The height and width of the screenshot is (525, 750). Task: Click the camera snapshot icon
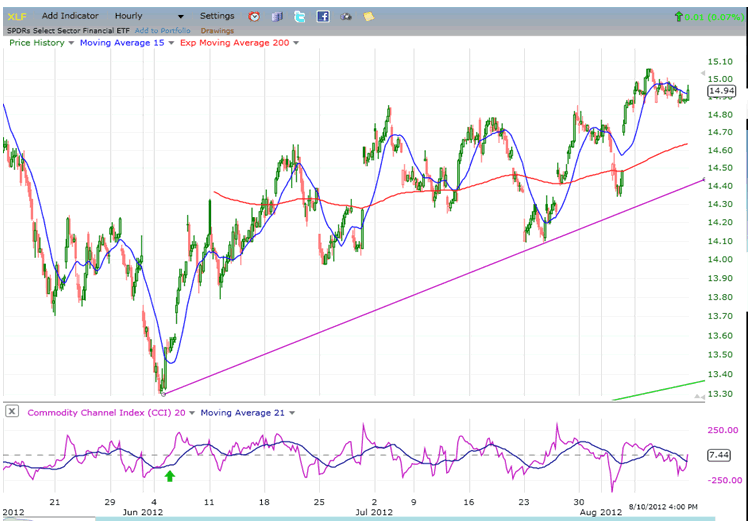coord(346,16)
